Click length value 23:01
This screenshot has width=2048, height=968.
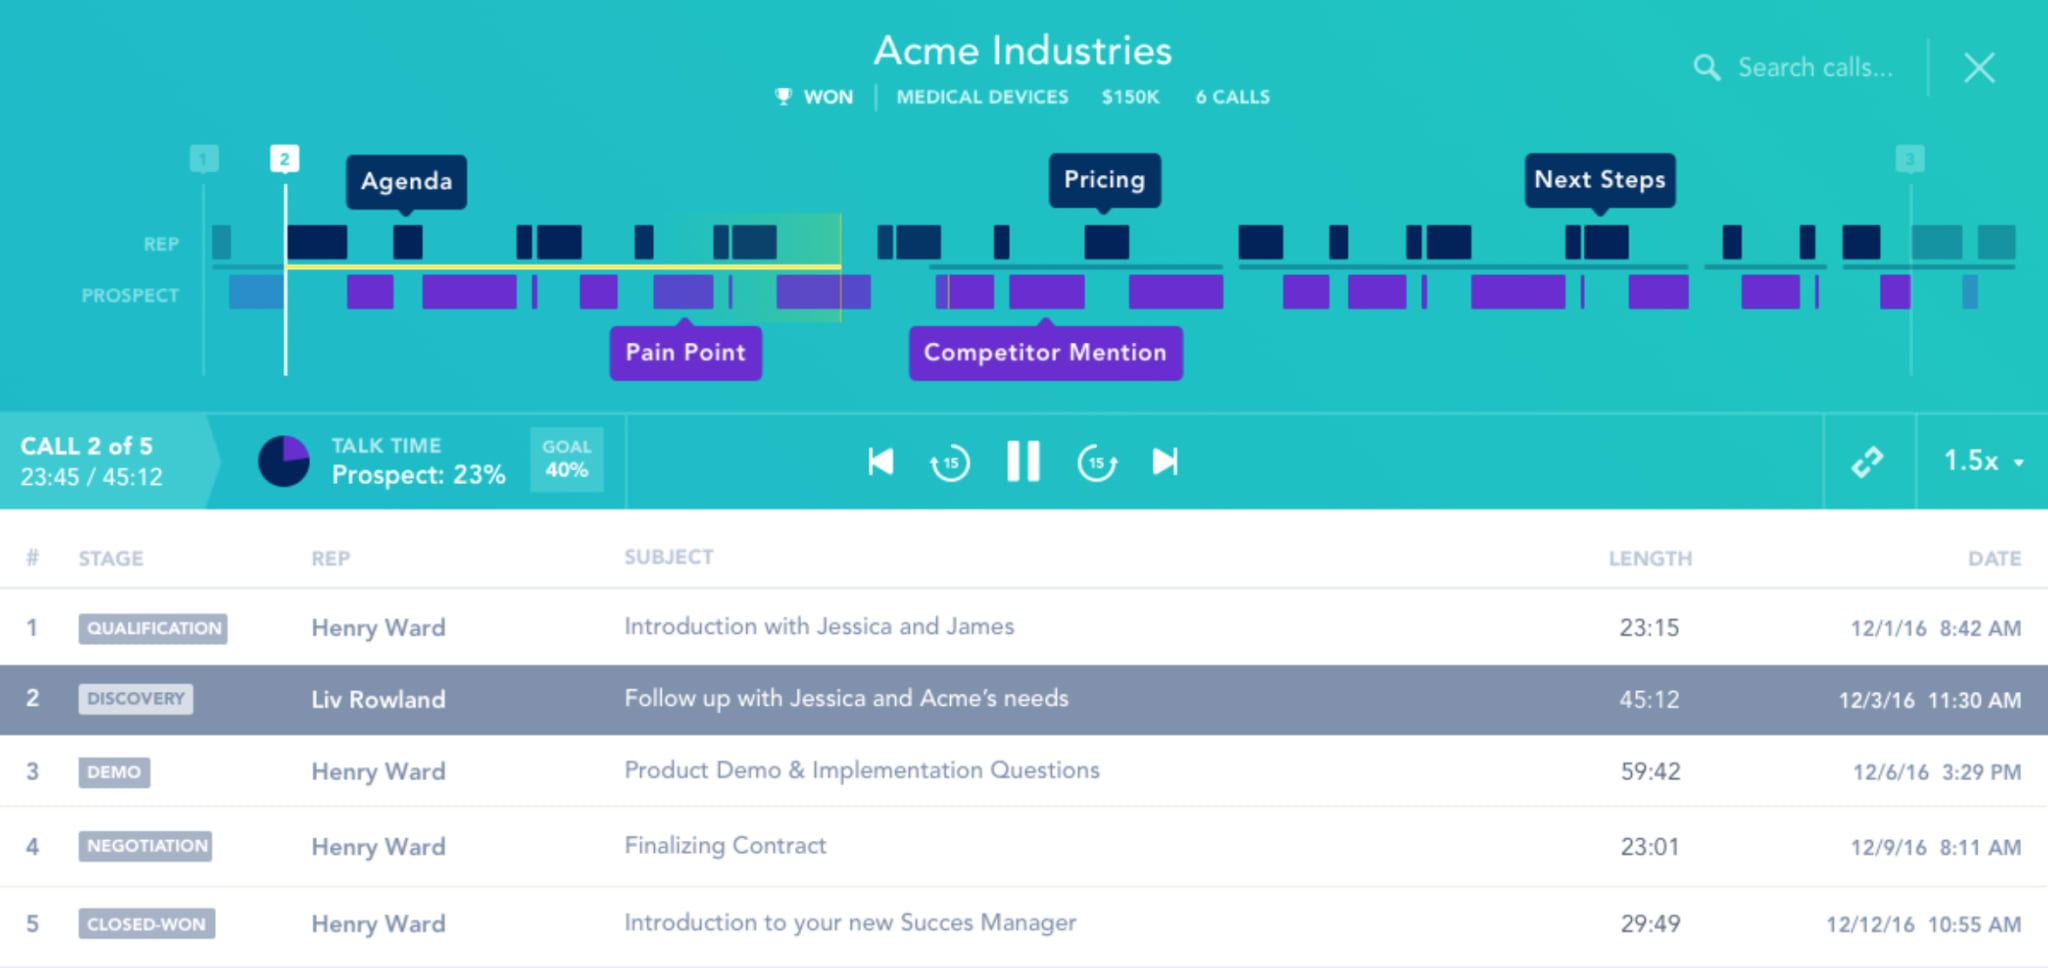pyautogui.click(x=1650, y=847)
